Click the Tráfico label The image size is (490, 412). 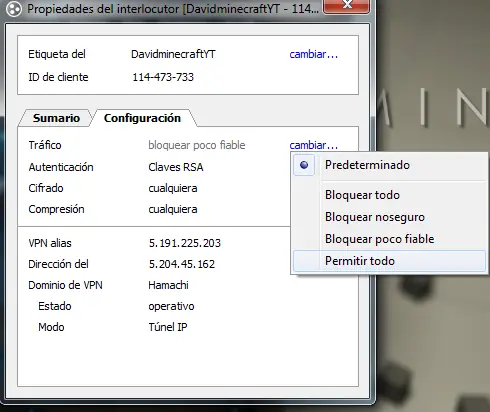[45, 145]
